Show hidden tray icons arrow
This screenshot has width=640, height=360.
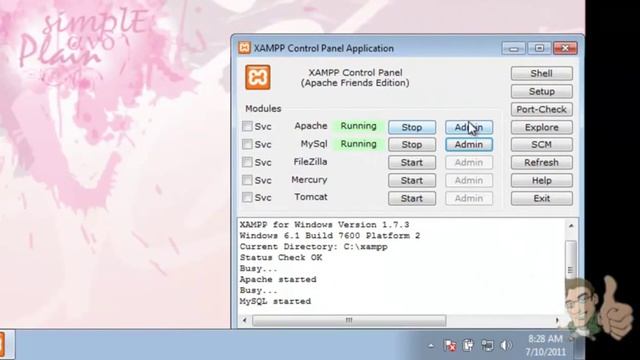431,346
